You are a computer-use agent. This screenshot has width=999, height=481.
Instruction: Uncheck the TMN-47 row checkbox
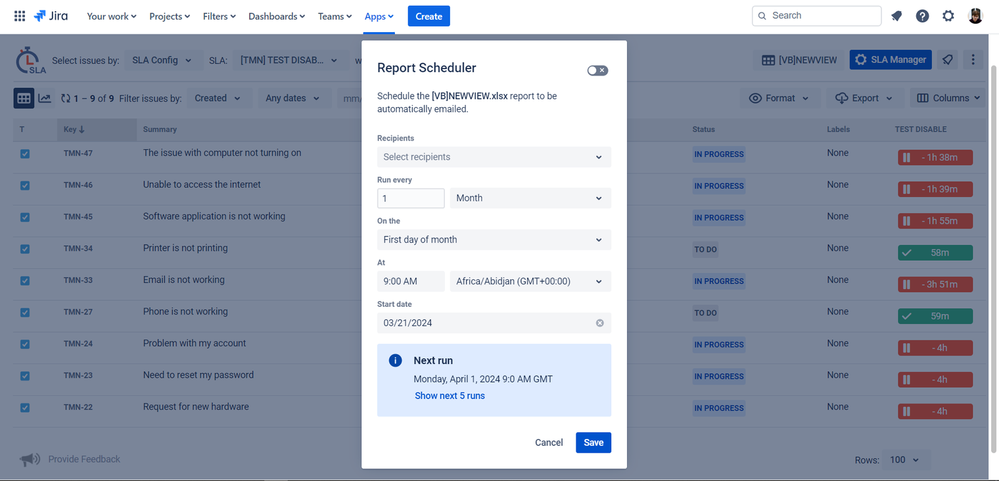(25, 154)
